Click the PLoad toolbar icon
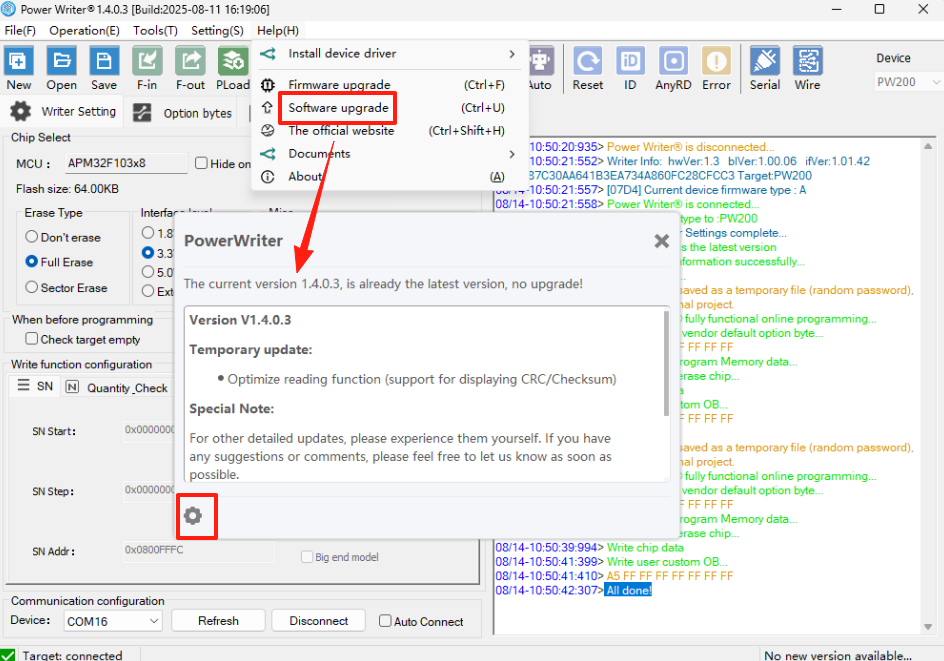Image resolution: width=944 pixels, height=661 pixels. tap(233, 61)
